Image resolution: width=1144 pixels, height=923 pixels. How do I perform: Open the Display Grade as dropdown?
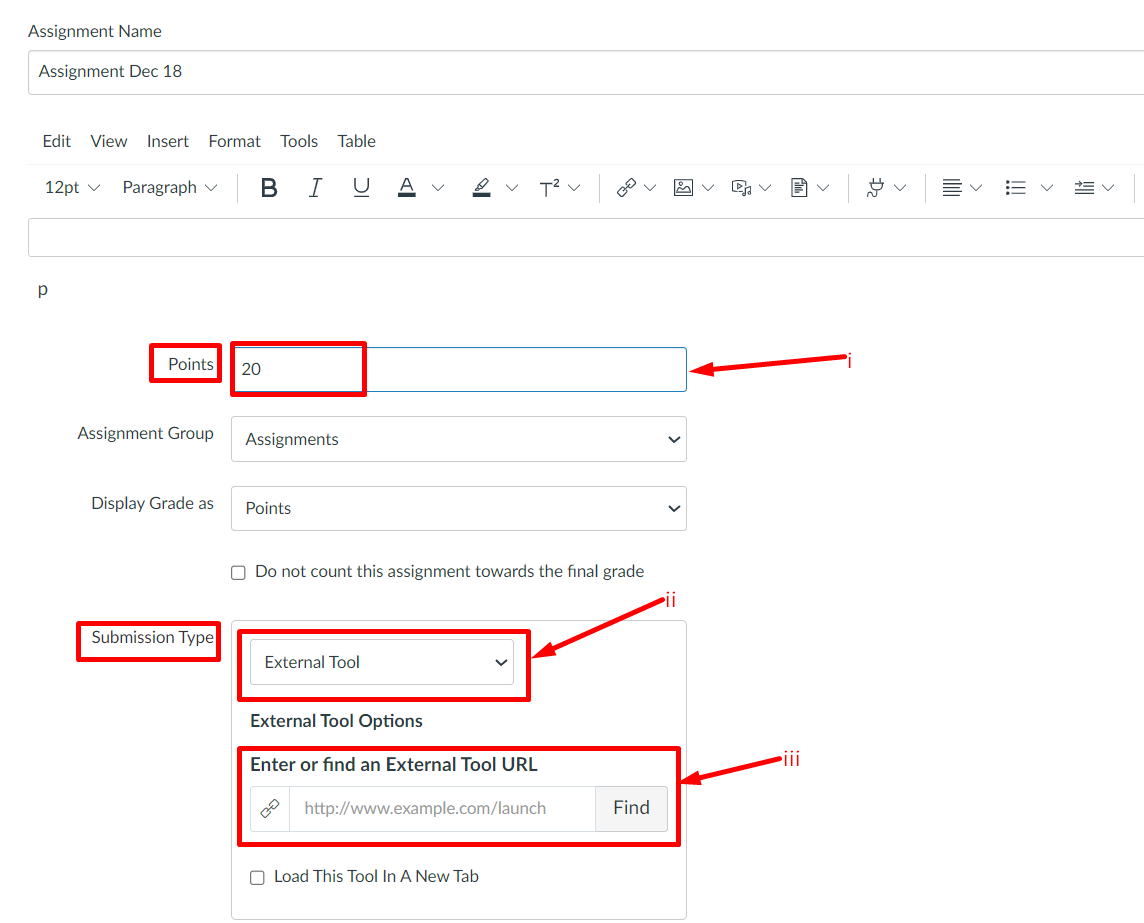click(458, 508)
